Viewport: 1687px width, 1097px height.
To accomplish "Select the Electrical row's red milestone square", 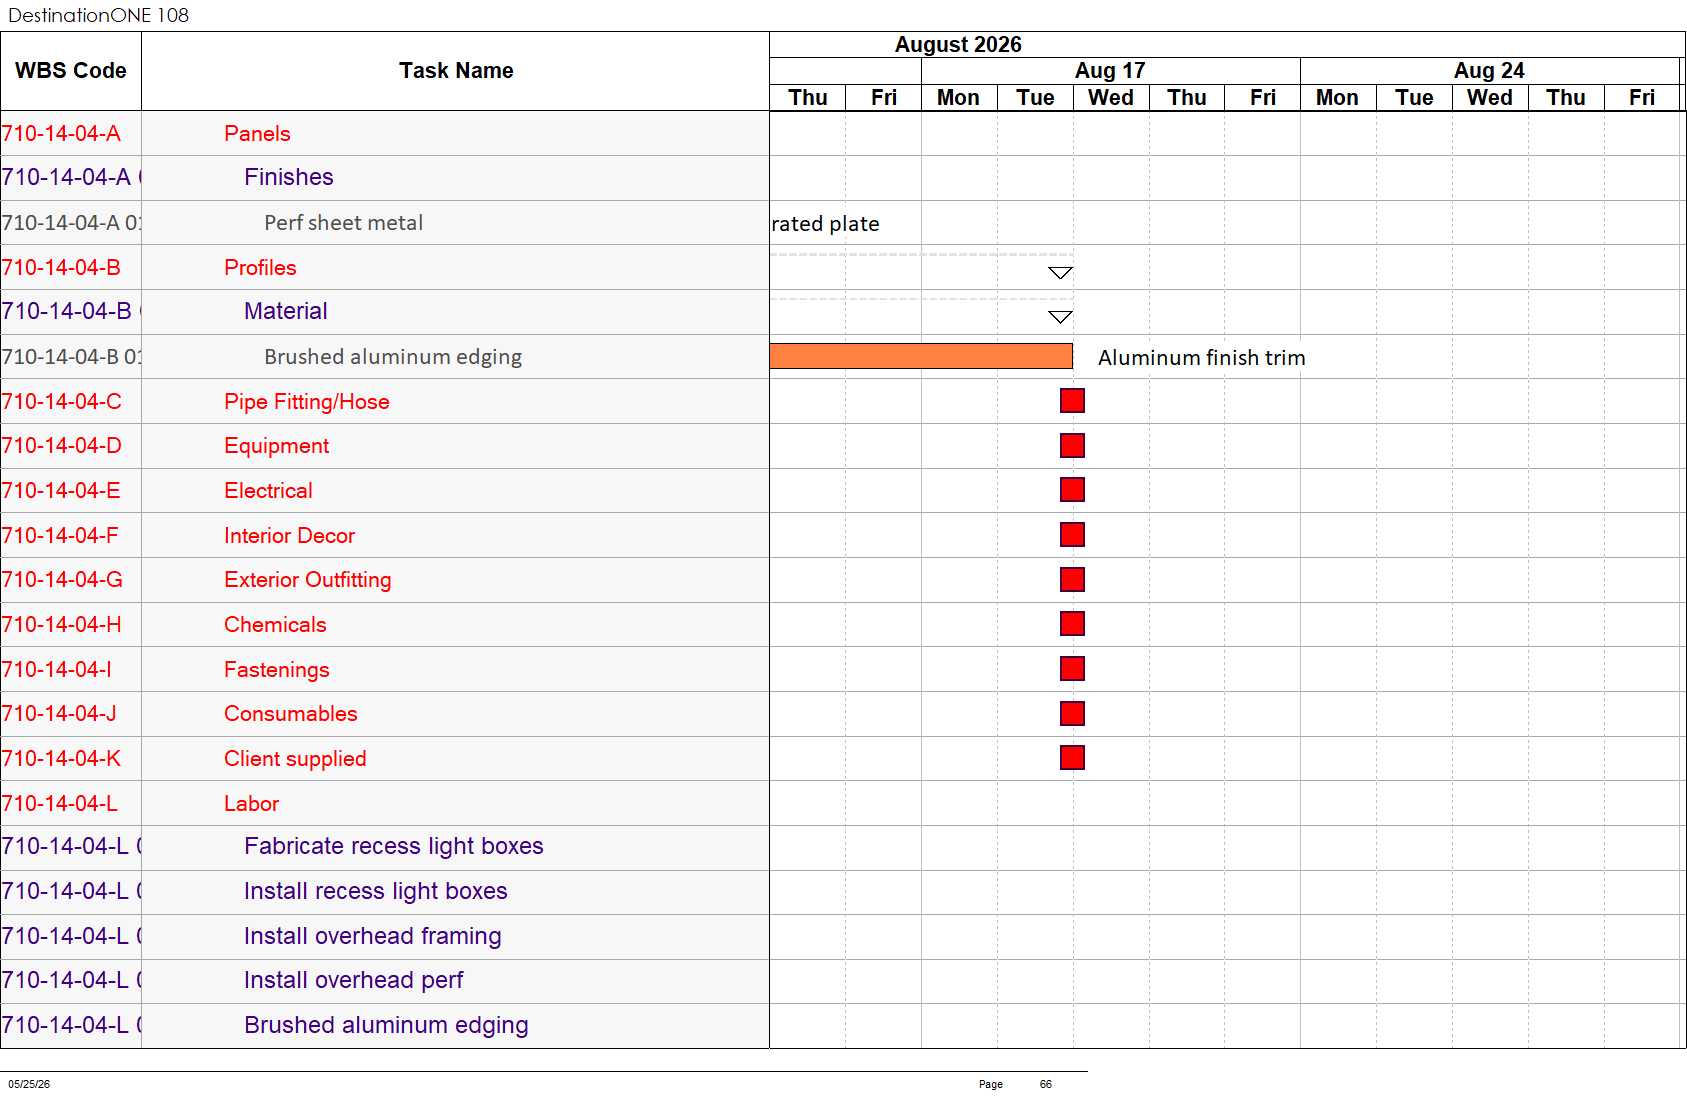I will coord(1072,490).
